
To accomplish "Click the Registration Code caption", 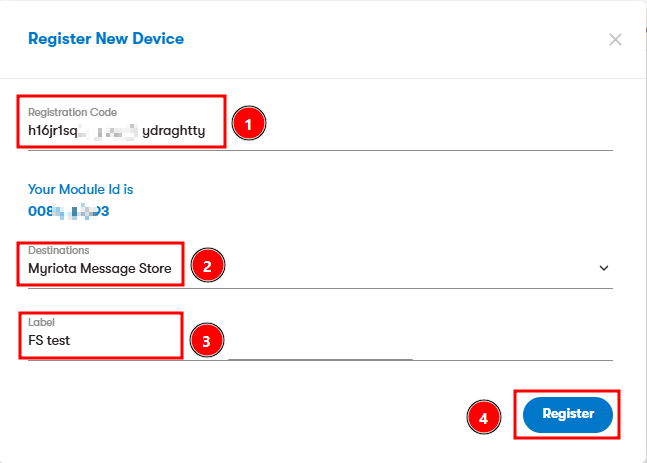I will click(73, 112).
